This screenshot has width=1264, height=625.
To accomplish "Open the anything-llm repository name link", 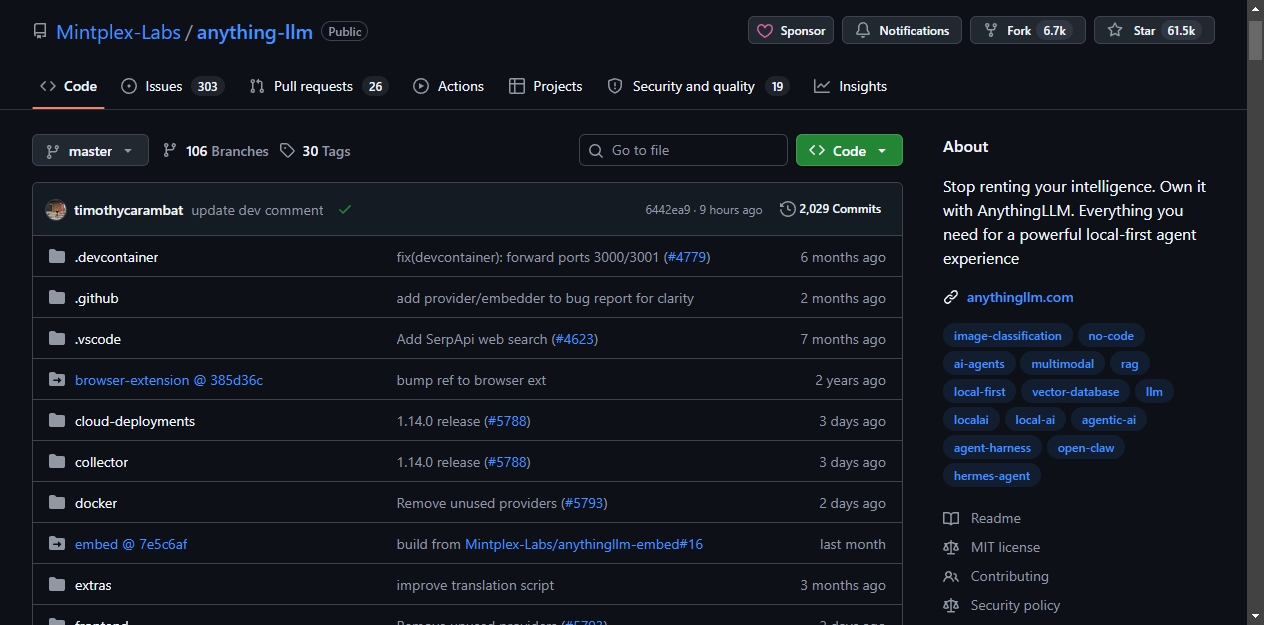I will 255,32.
